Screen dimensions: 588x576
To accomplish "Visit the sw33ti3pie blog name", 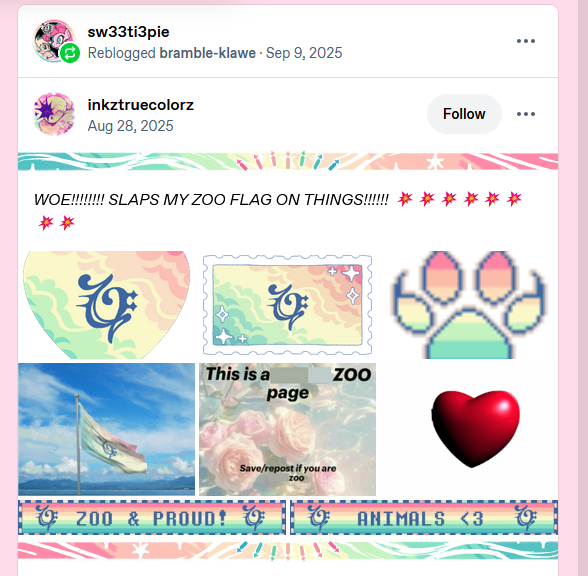I will click(x=128, y=32).
